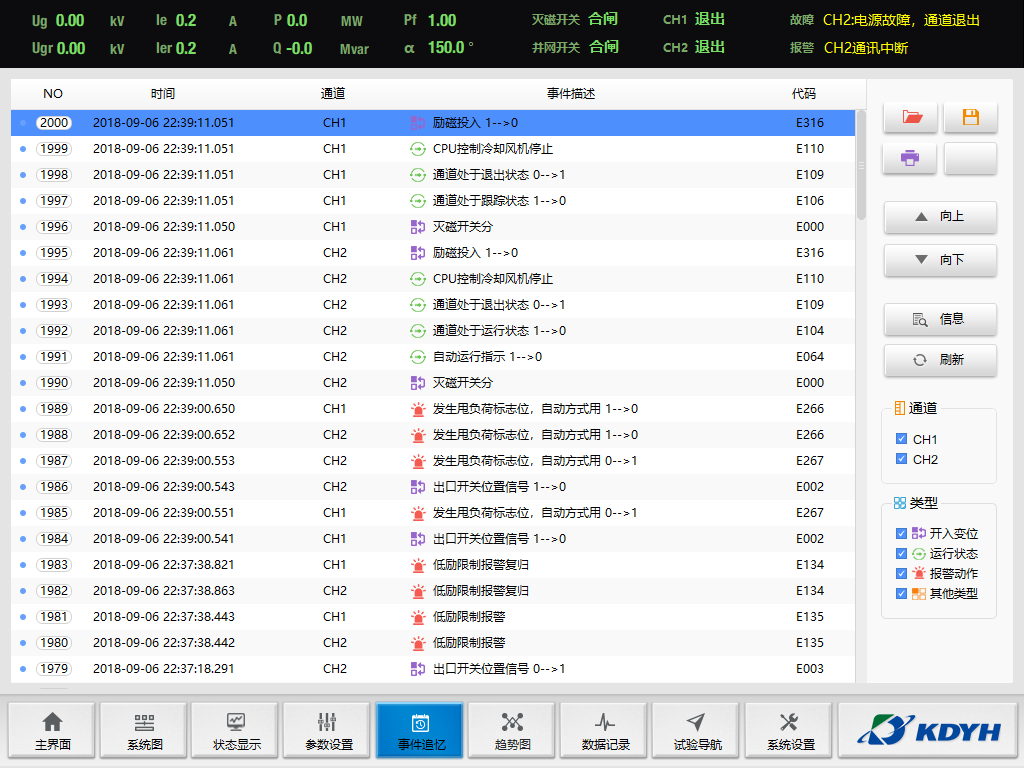
Task: Open the 主界面 home screen
Action: 52,730
